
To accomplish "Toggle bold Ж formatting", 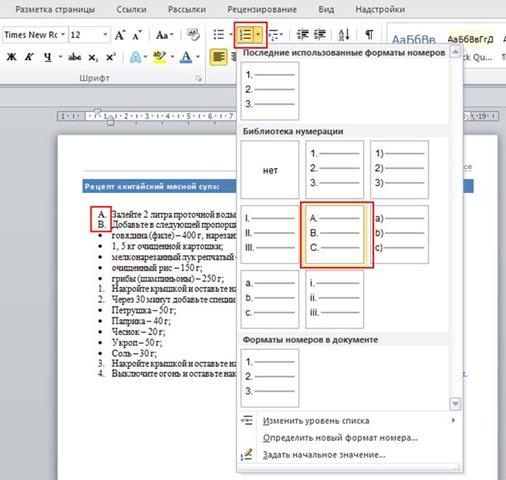I will (x=11, y=57).
